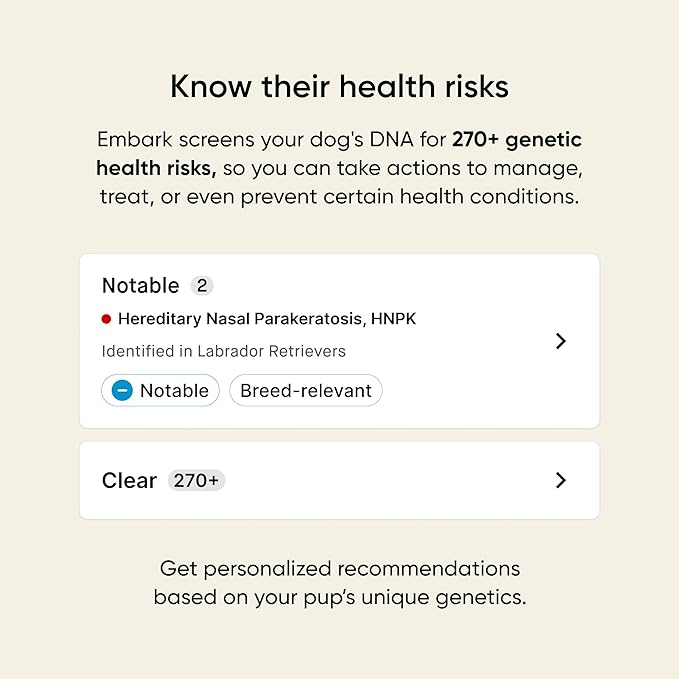Click the Notable pill label text
Image resolution: width=679 pixels, height=679 pixels.
(x=174, y=391)
